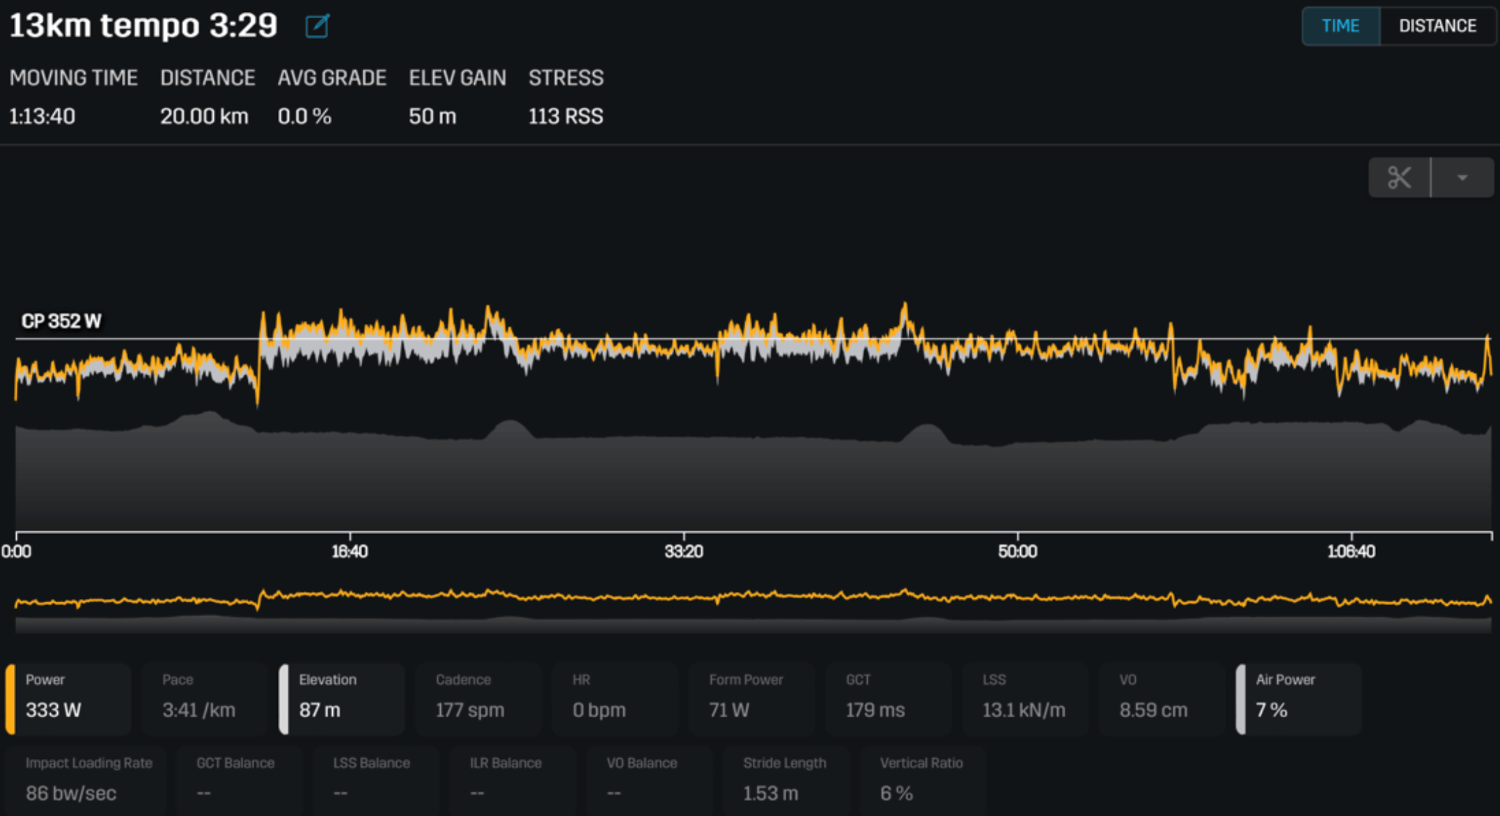Toggle the Stride Length tile

pos(787,781)
